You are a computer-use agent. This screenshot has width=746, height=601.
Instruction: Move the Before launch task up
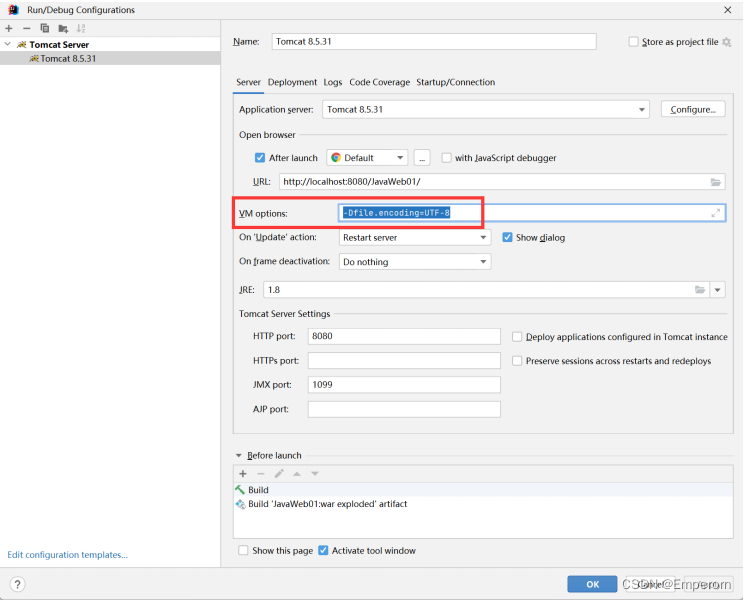(297, 473)
